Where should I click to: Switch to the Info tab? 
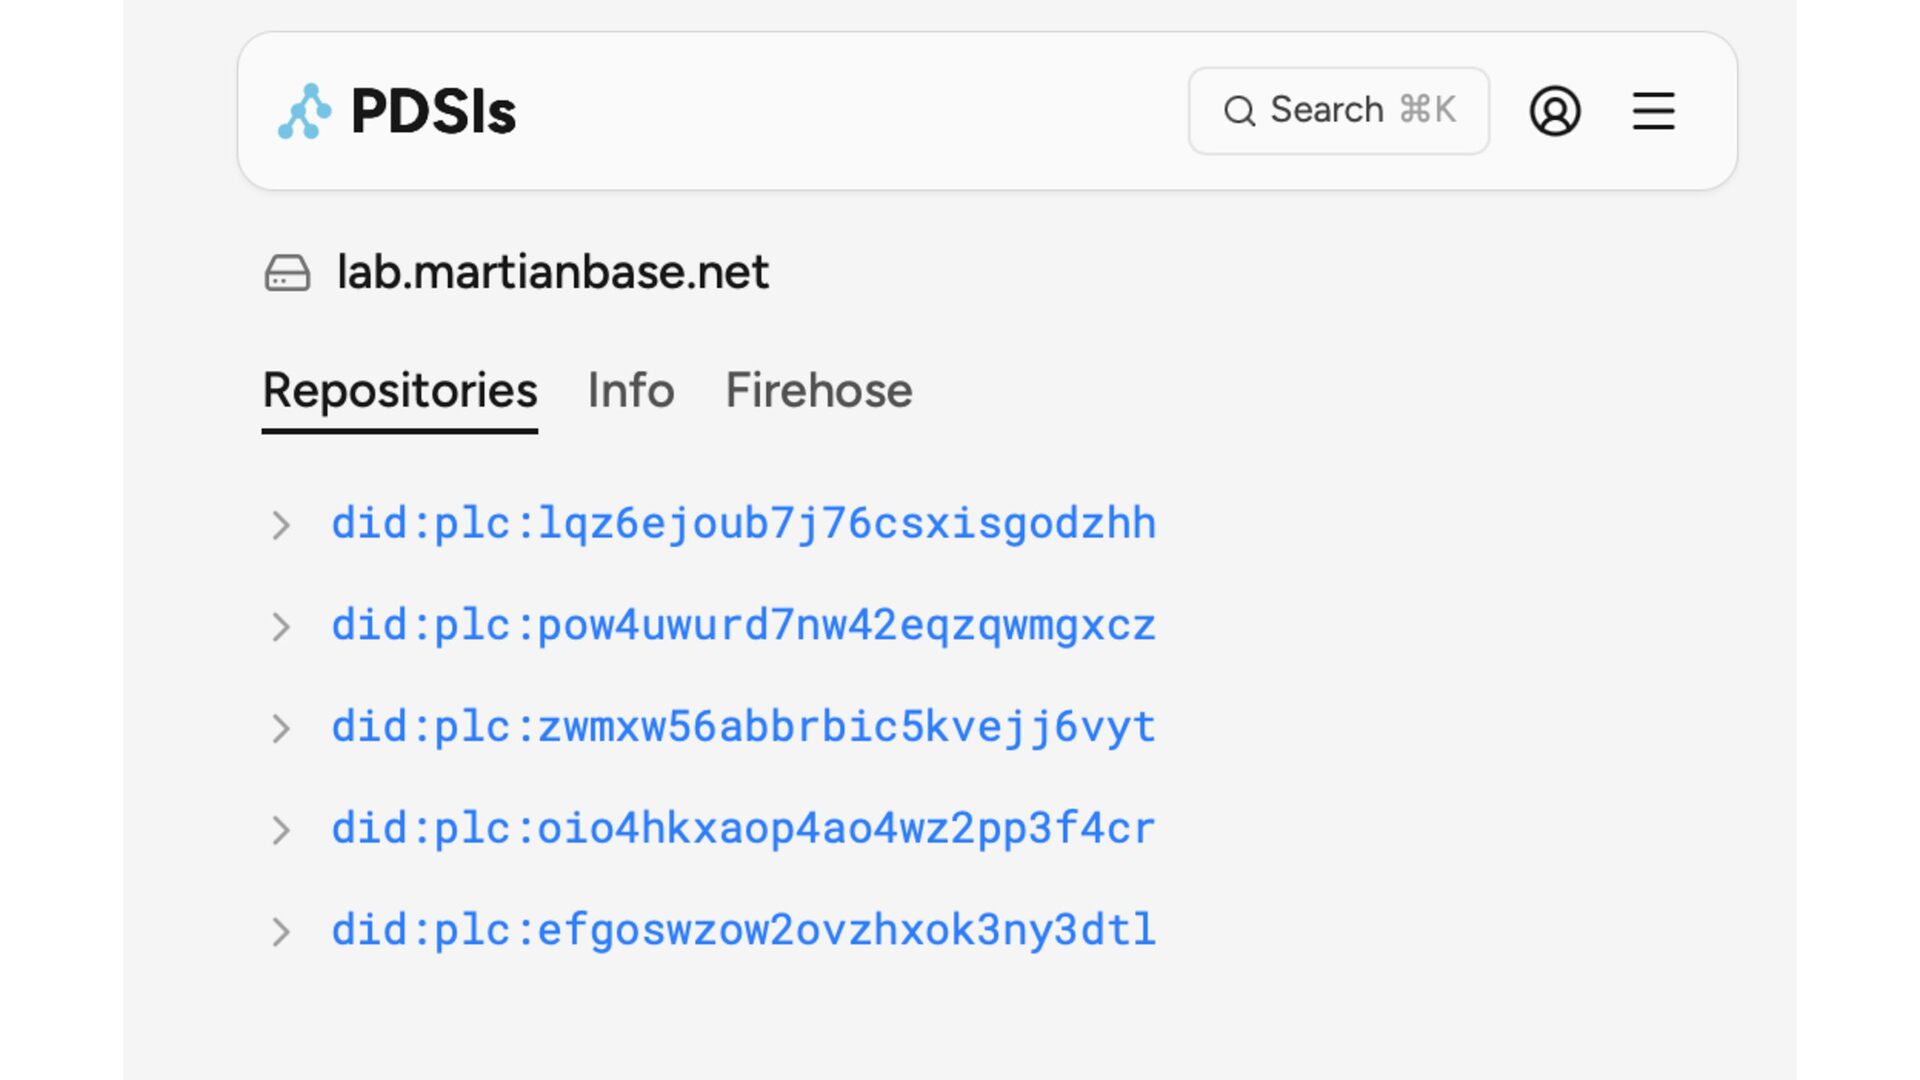[631, 391]
